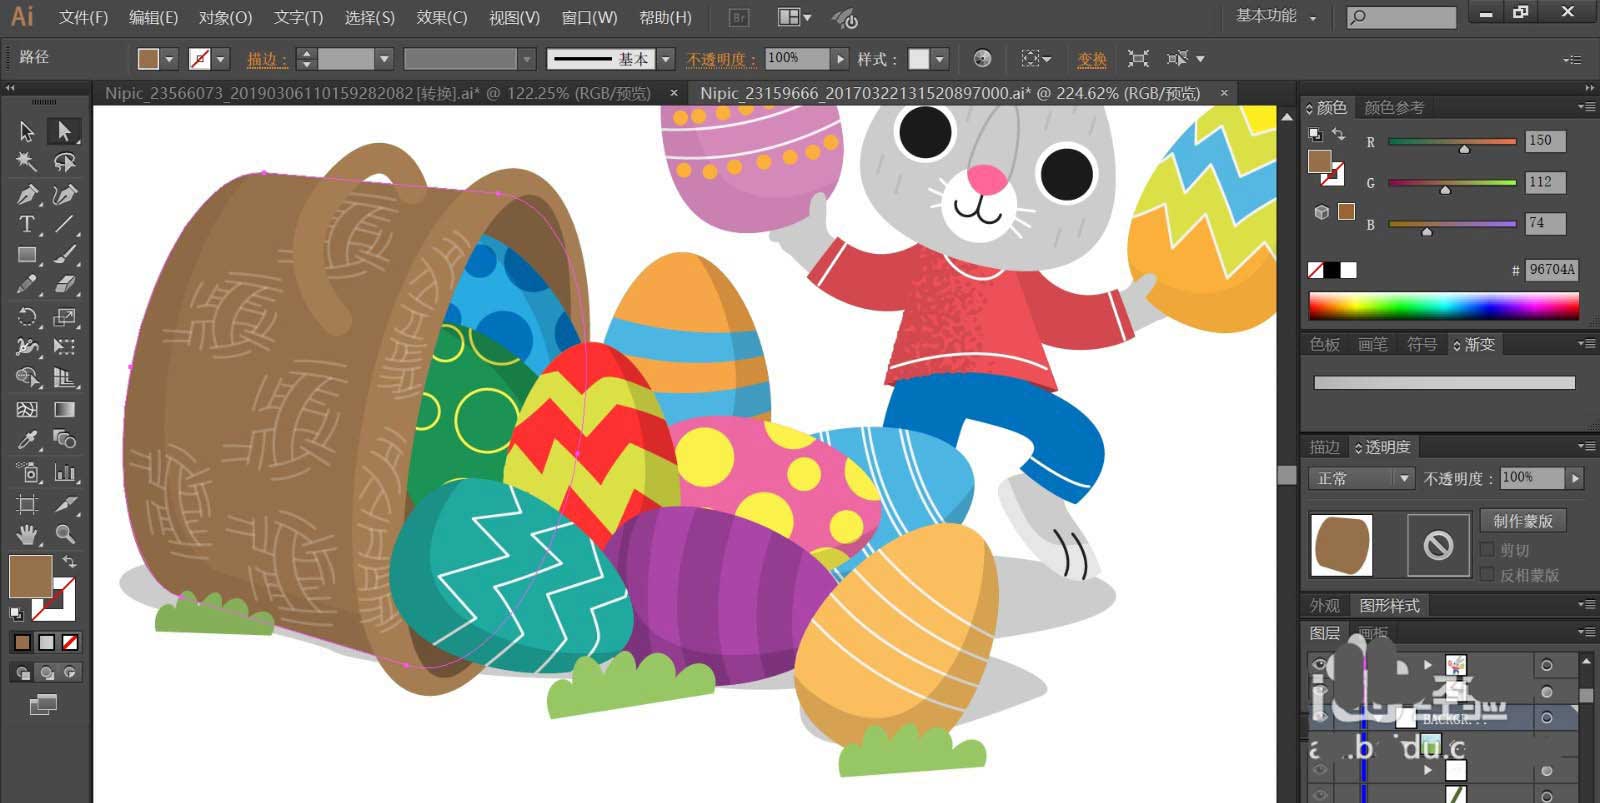Screen dimensions: 1600x803
Task: Open the 对象(O) menu
Action: point(225,17)
